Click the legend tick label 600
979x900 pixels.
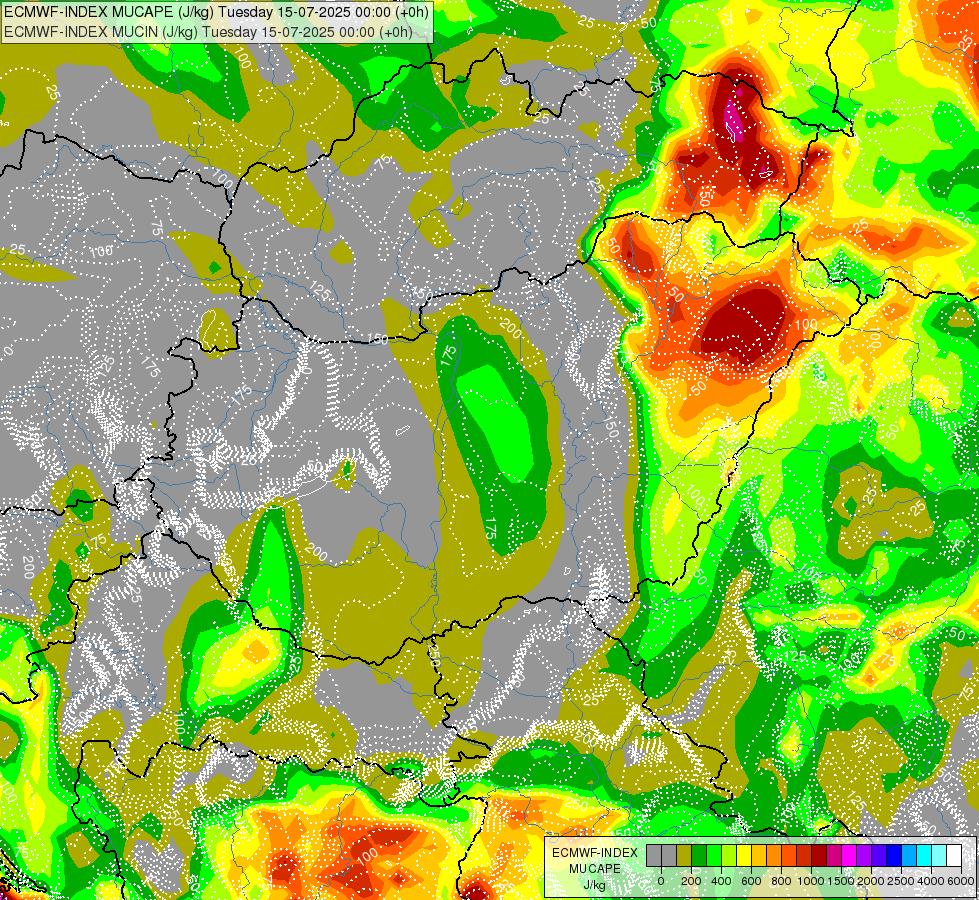point(751,881)
